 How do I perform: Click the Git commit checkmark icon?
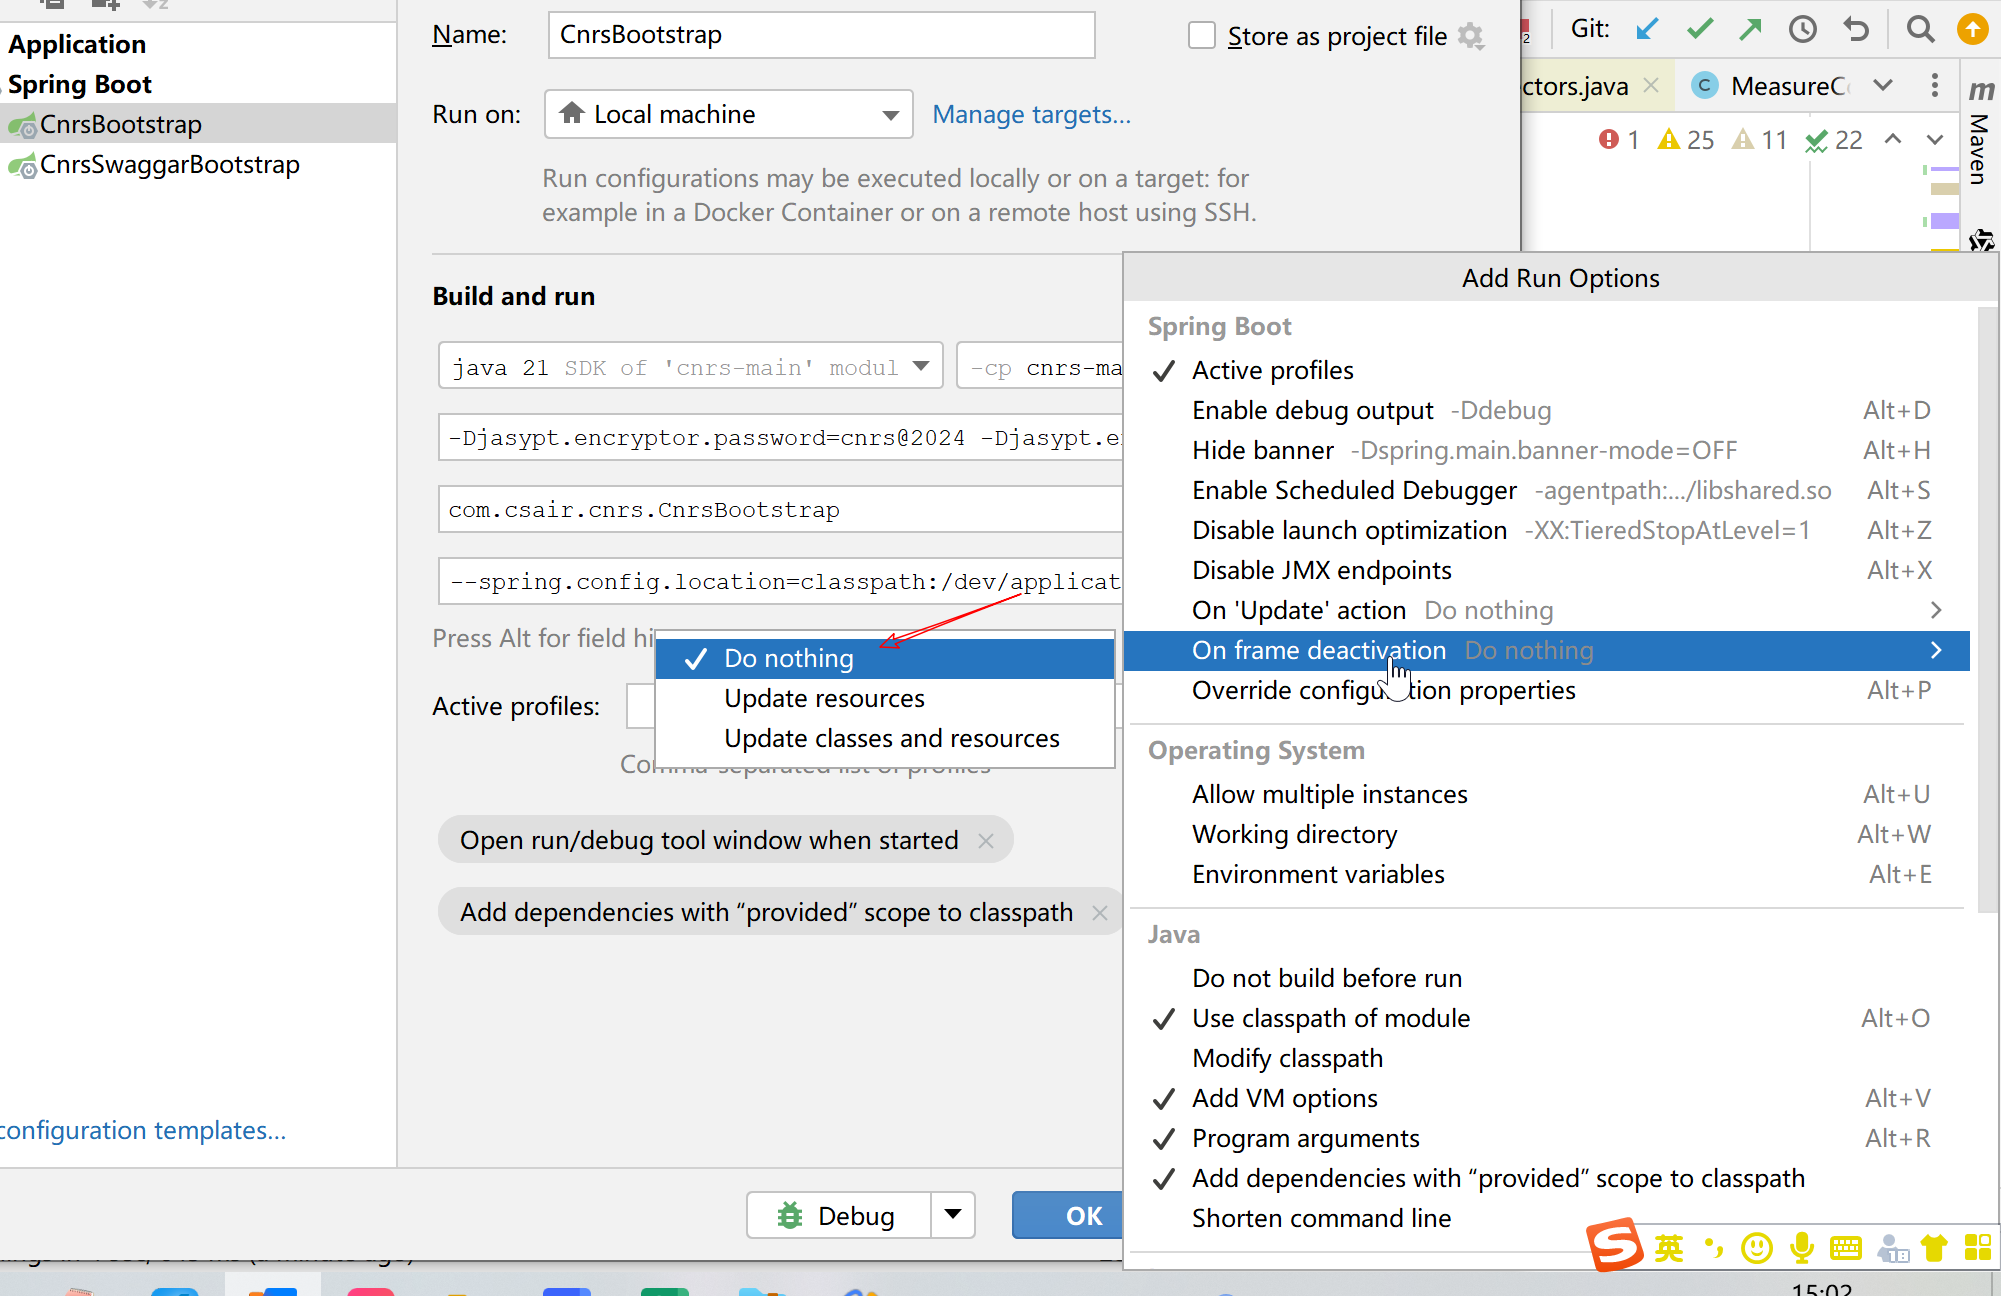(1699, 29)
